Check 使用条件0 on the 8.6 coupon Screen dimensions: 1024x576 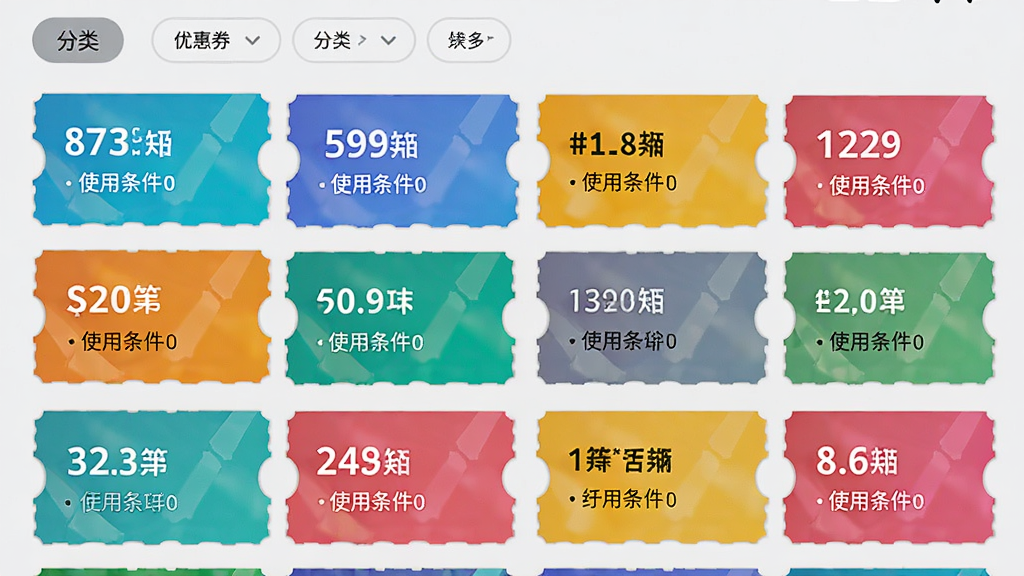tap(876, 501)
